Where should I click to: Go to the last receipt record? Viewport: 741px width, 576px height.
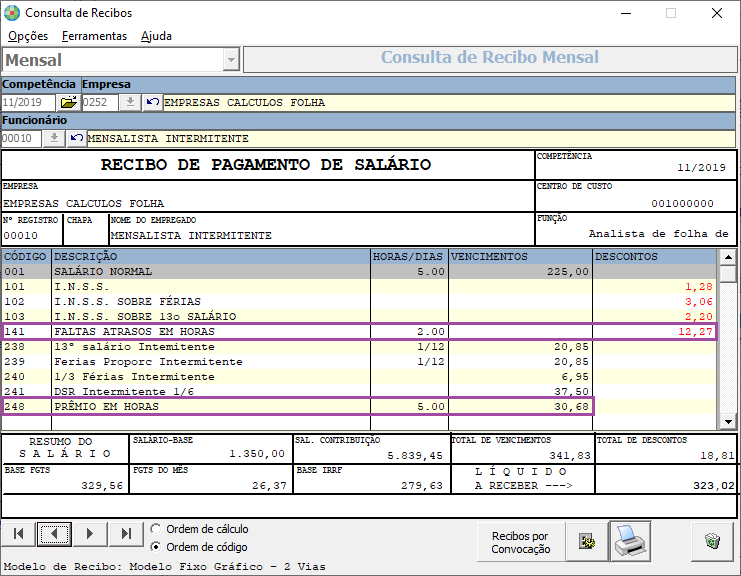point(126,534)
